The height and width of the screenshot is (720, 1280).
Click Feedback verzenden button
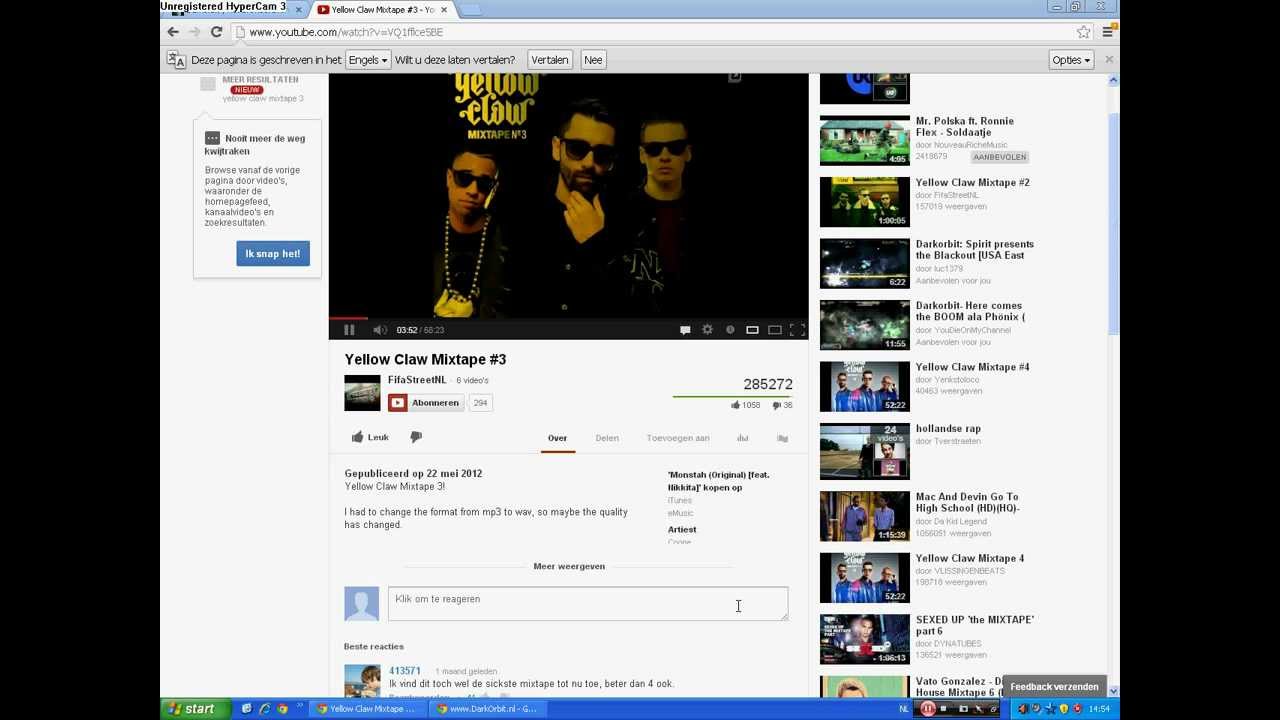[x=1054, y=687]
